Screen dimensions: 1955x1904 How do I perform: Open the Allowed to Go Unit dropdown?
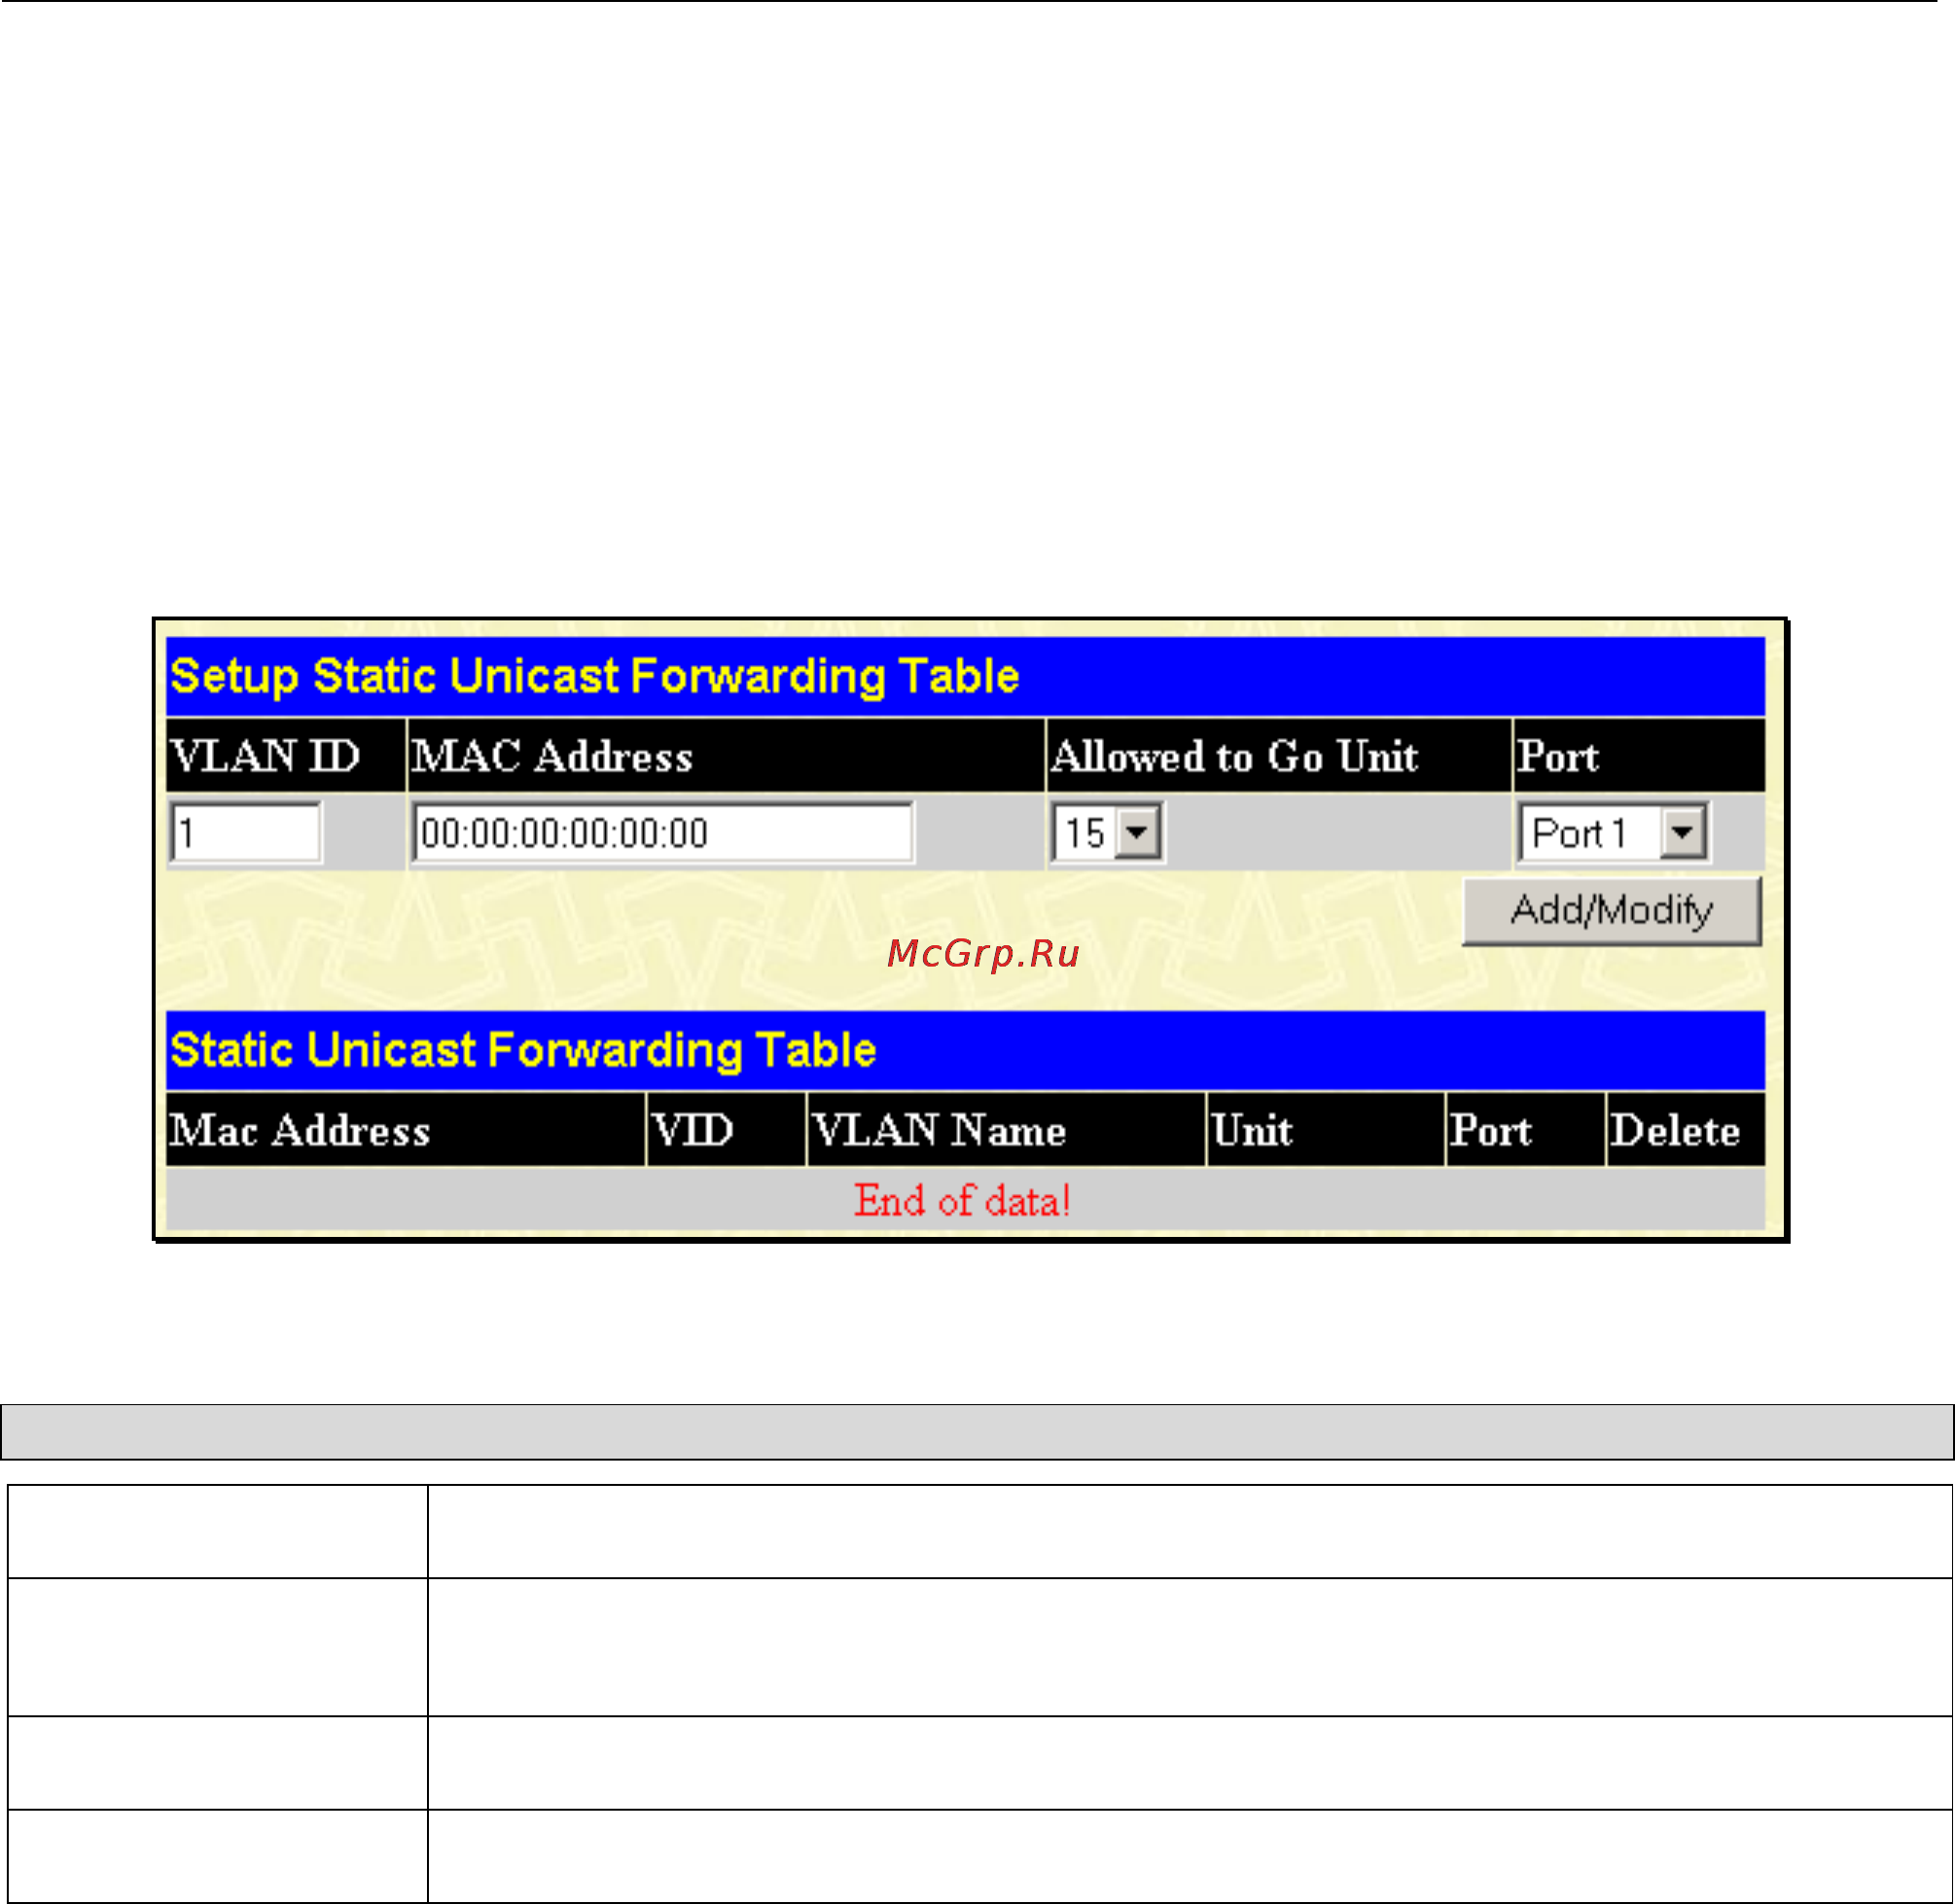(1107, 832)
